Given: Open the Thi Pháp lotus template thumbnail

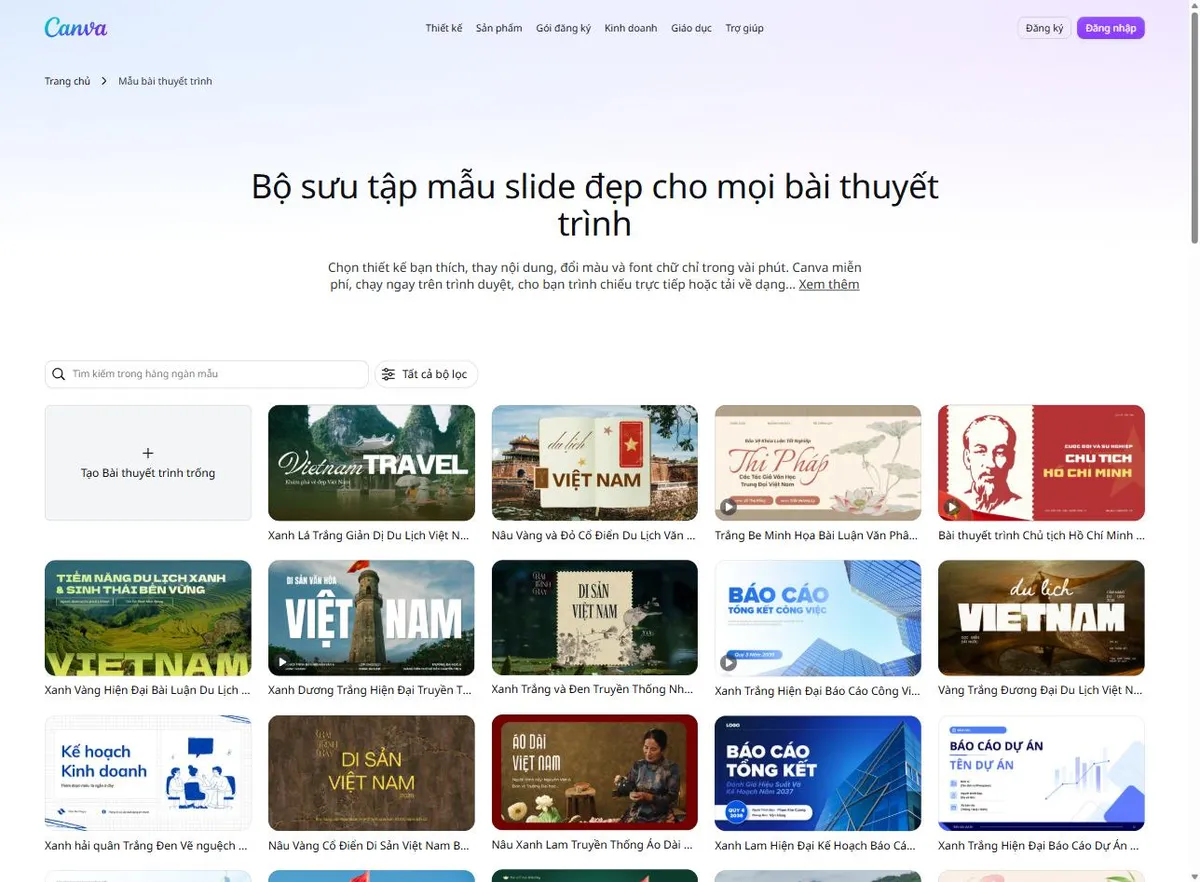Looking at the screenshot, I should click(x=818, y=462).
